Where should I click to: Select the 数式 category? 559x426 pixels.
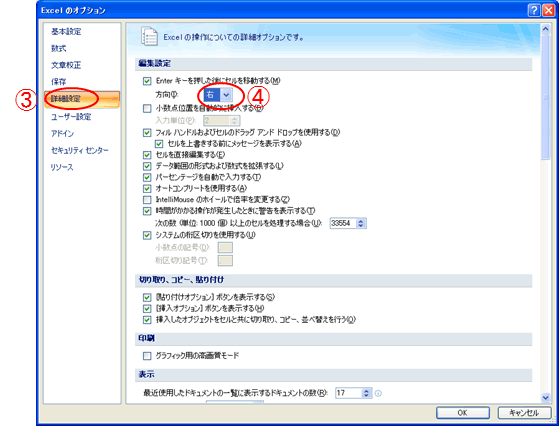click(59, 48)
